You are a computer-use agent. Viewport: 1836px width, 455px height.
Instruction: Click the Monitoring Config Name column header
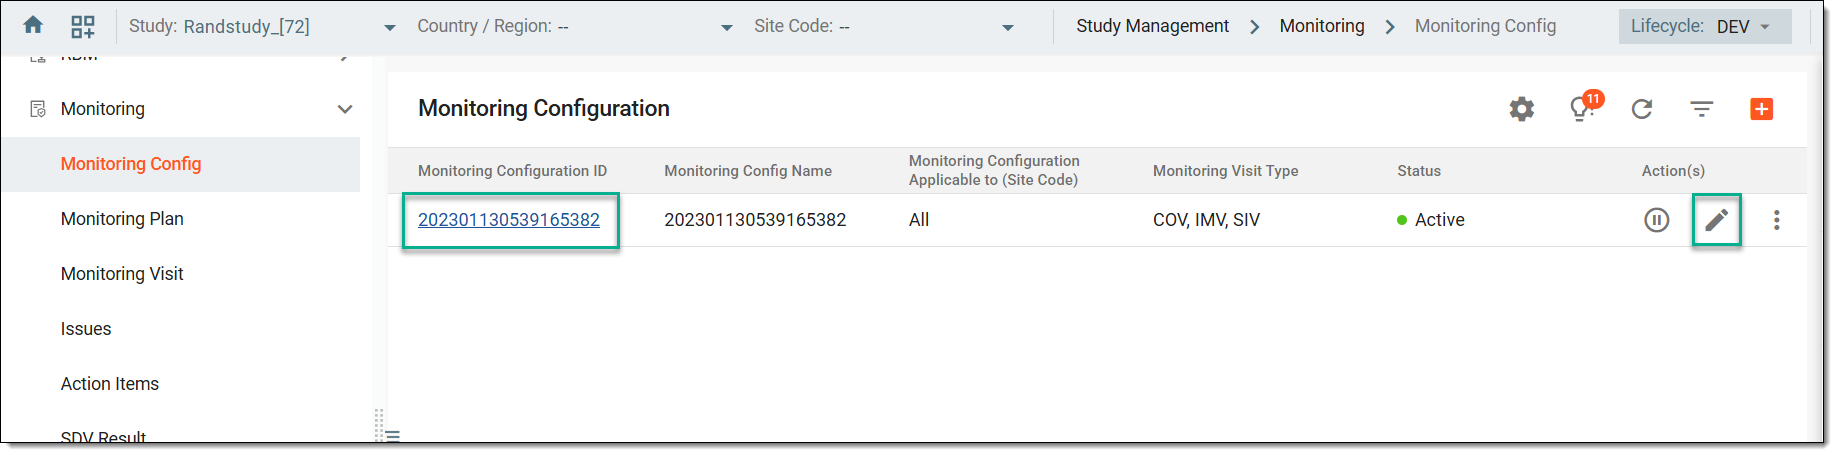tap(748, 171)
